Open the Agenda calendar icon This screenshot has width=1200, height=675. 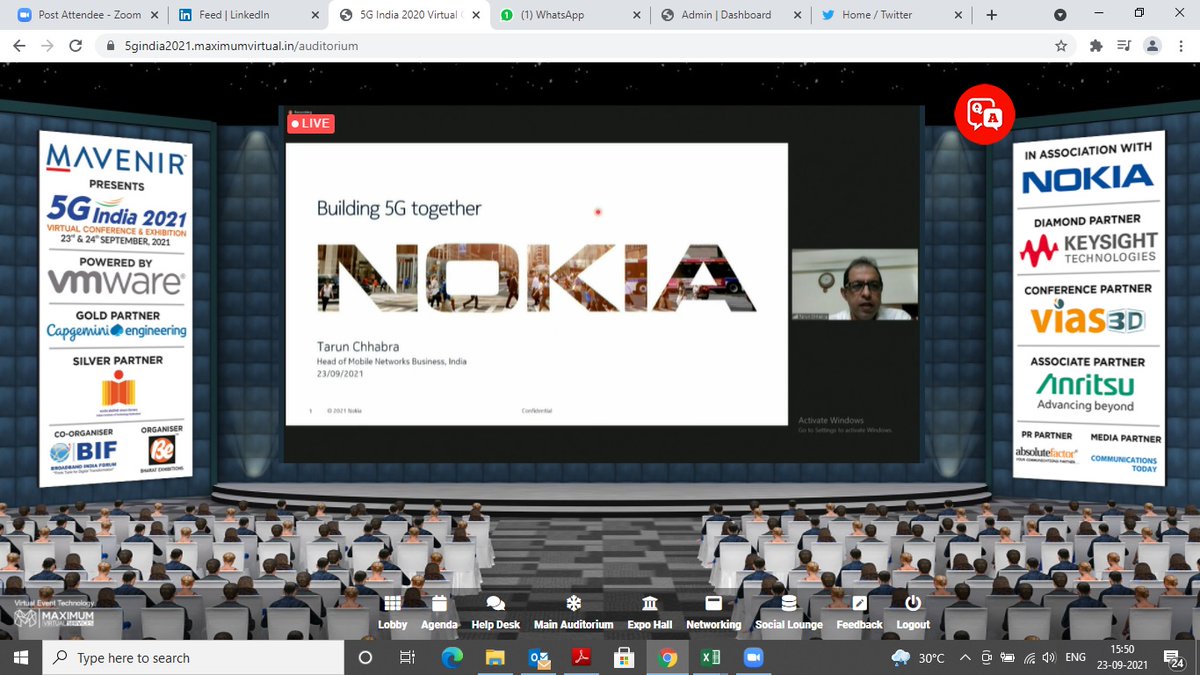coord(439,604)
